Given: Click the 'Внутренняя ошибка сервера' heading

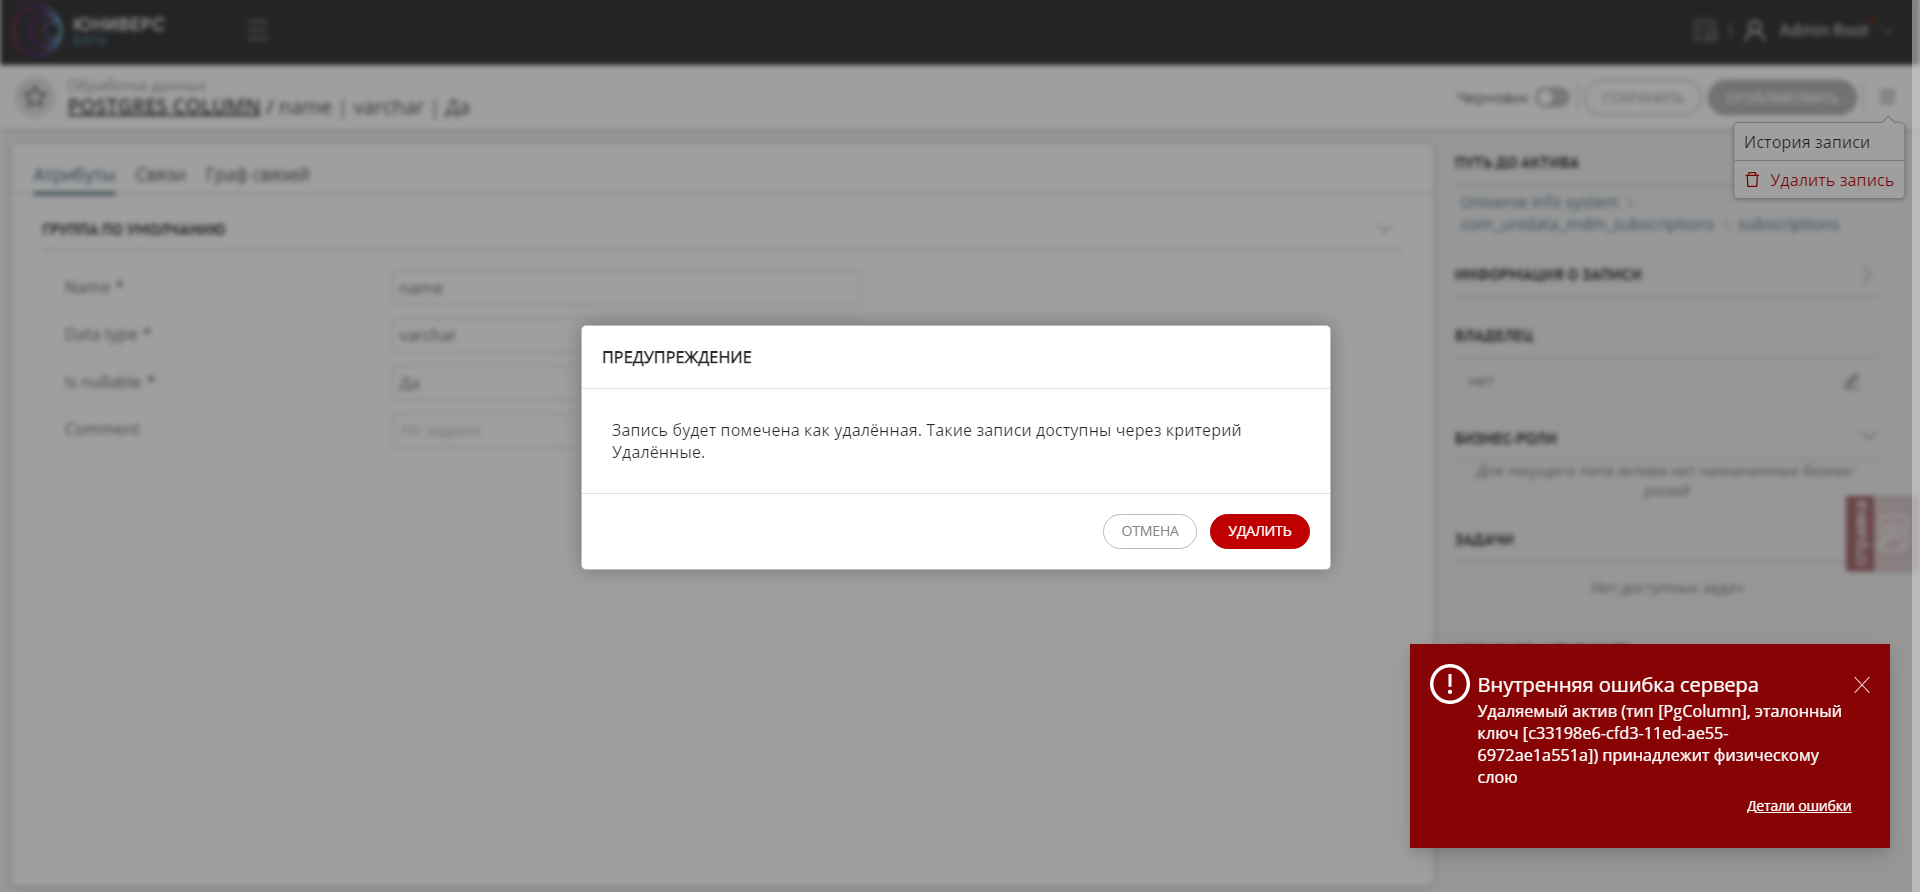Looking at the screenshot, I should [x=1617, y=685].
